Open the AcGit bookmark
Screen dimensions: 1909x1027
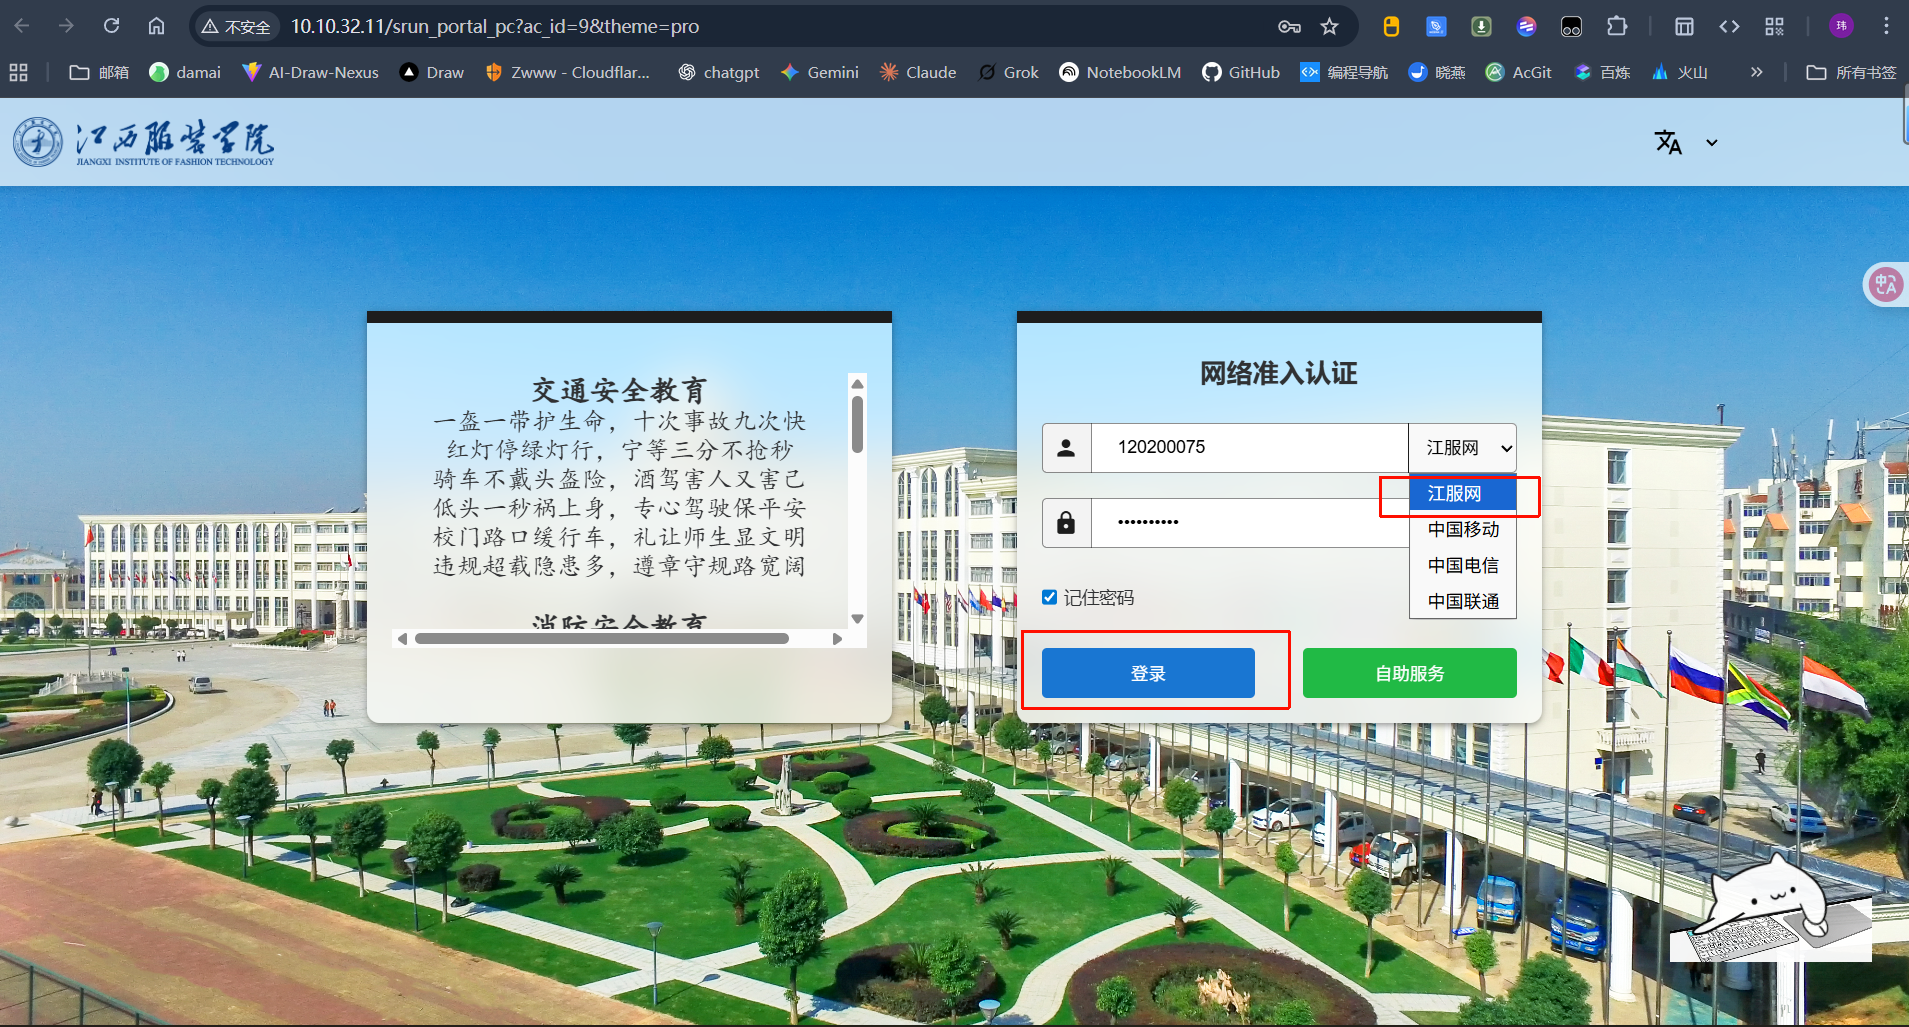(1518, 72)
